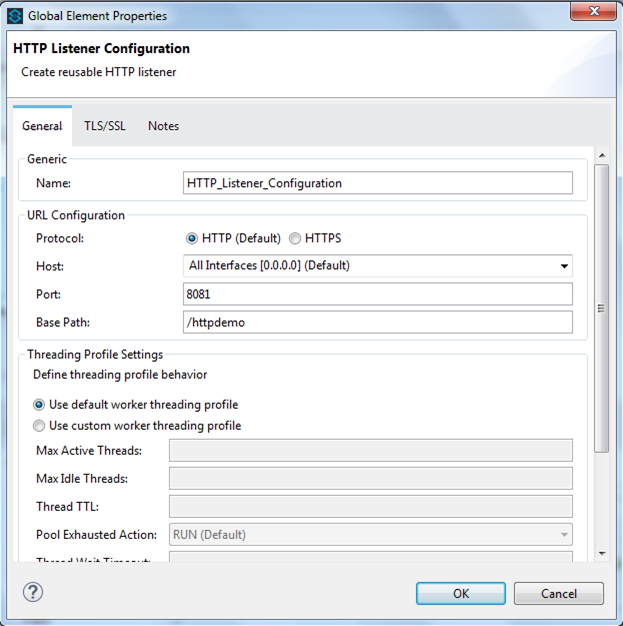Viewport: 623px width, 626px height.
Task: Focus the Base Path input field
Action: click(x=378, y=322)
